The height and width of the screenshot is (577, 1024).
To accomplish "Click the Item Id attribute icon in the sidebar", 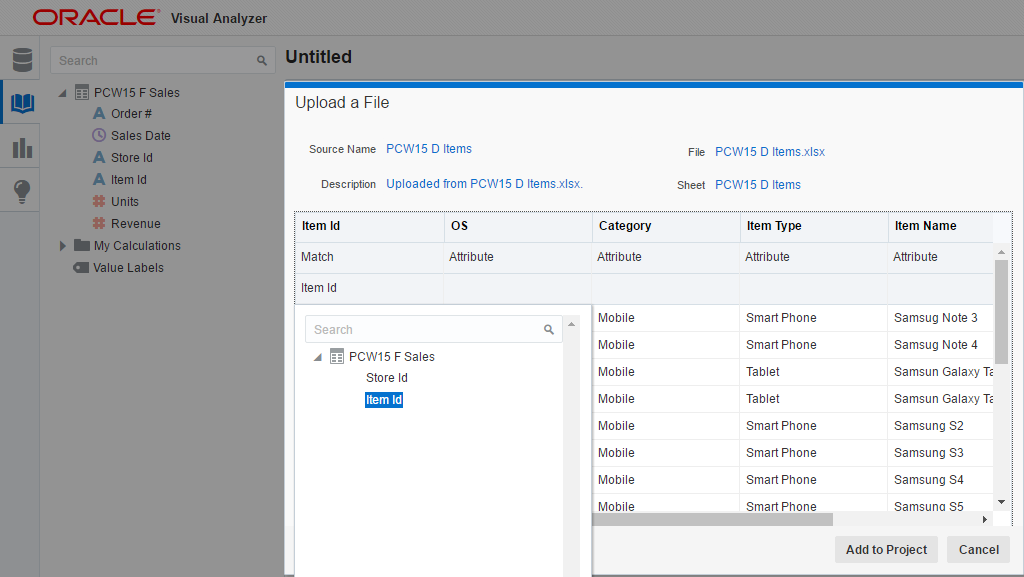I will pyautogui.click(x=99, y=179).
